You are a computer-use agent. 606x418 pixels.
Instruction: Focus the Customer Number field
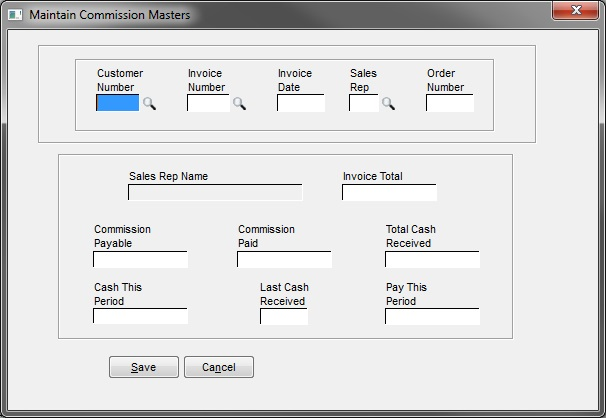point(117,103)
